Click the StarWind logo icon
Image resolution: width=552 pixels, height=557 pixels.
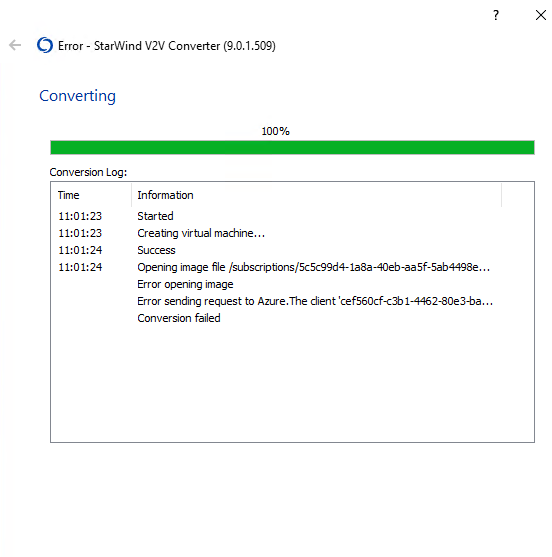45,45
